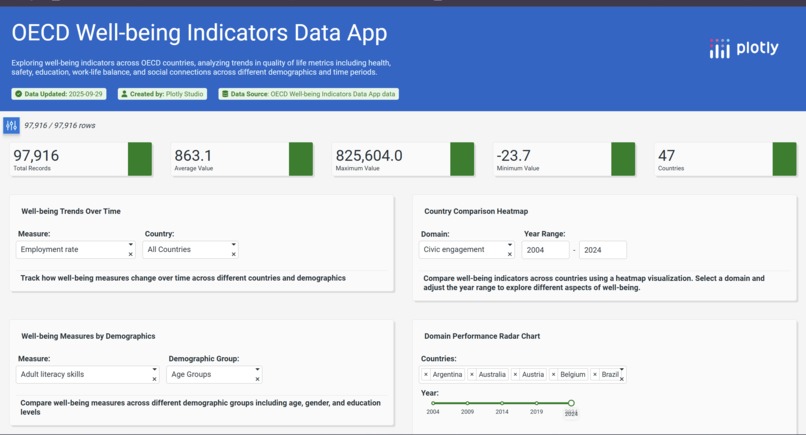Screen dimensions: 806x435
Task: Click the green block on Minimum Value card
Action: (x=623, y=159)
